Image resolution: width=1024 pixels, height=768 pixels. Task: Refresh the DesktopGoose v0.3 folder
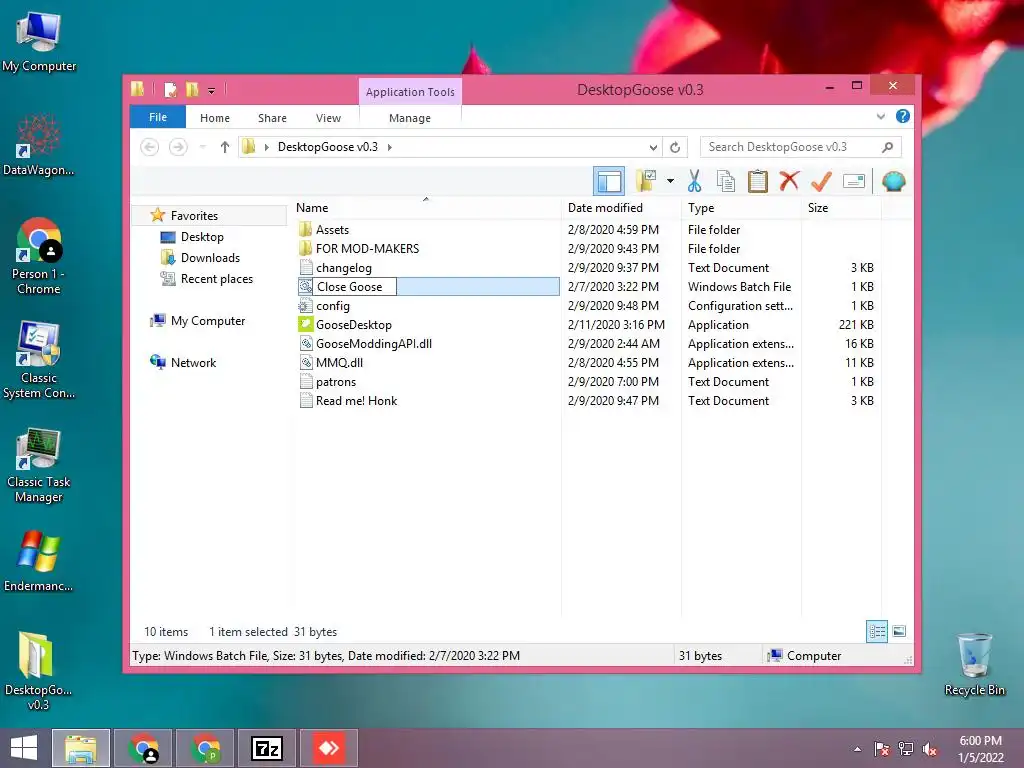(x=675, y=148)
